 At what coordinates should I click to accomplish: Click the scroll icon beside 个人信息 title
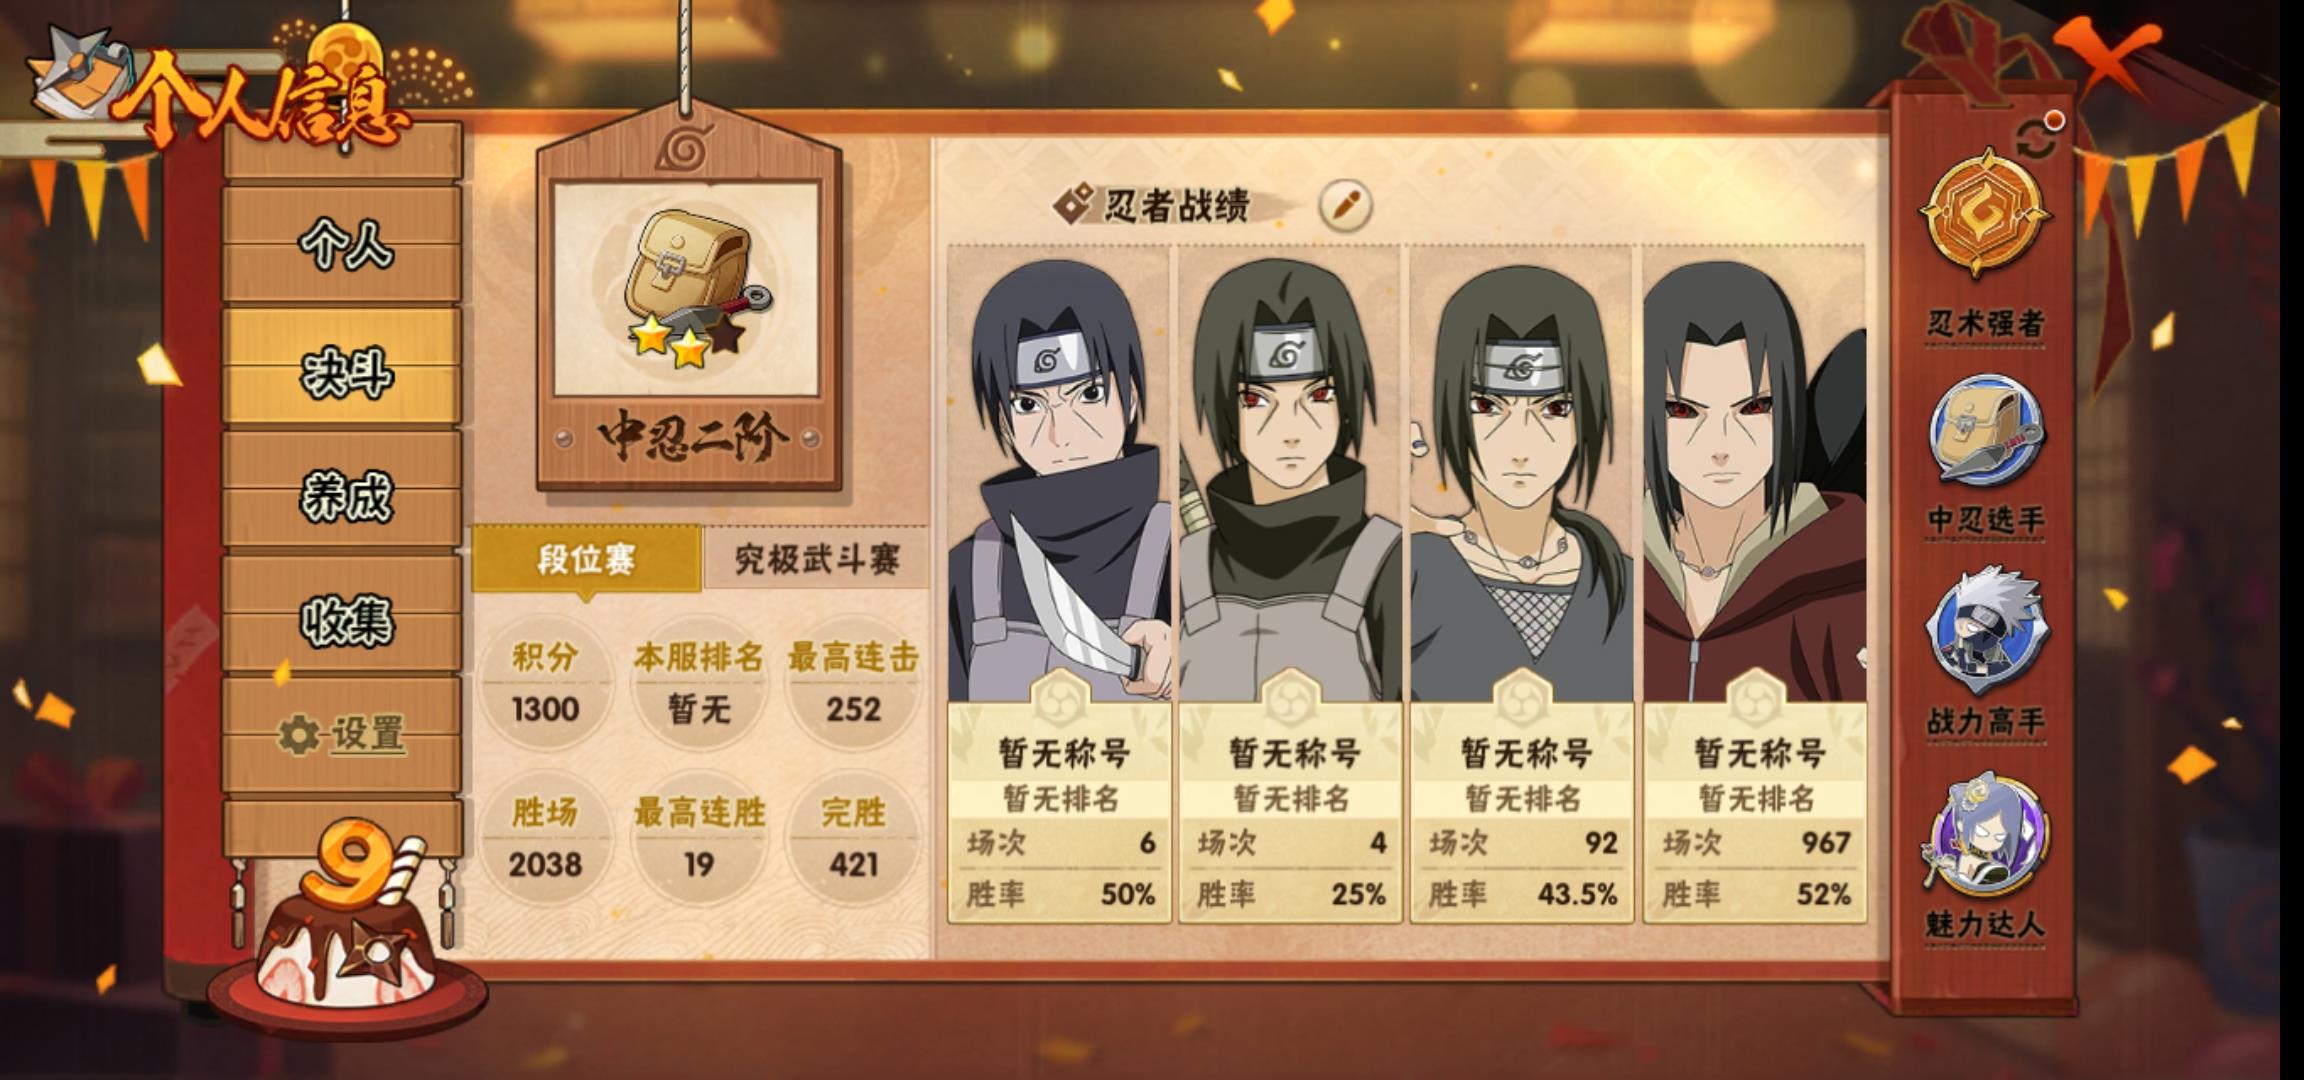75,80
